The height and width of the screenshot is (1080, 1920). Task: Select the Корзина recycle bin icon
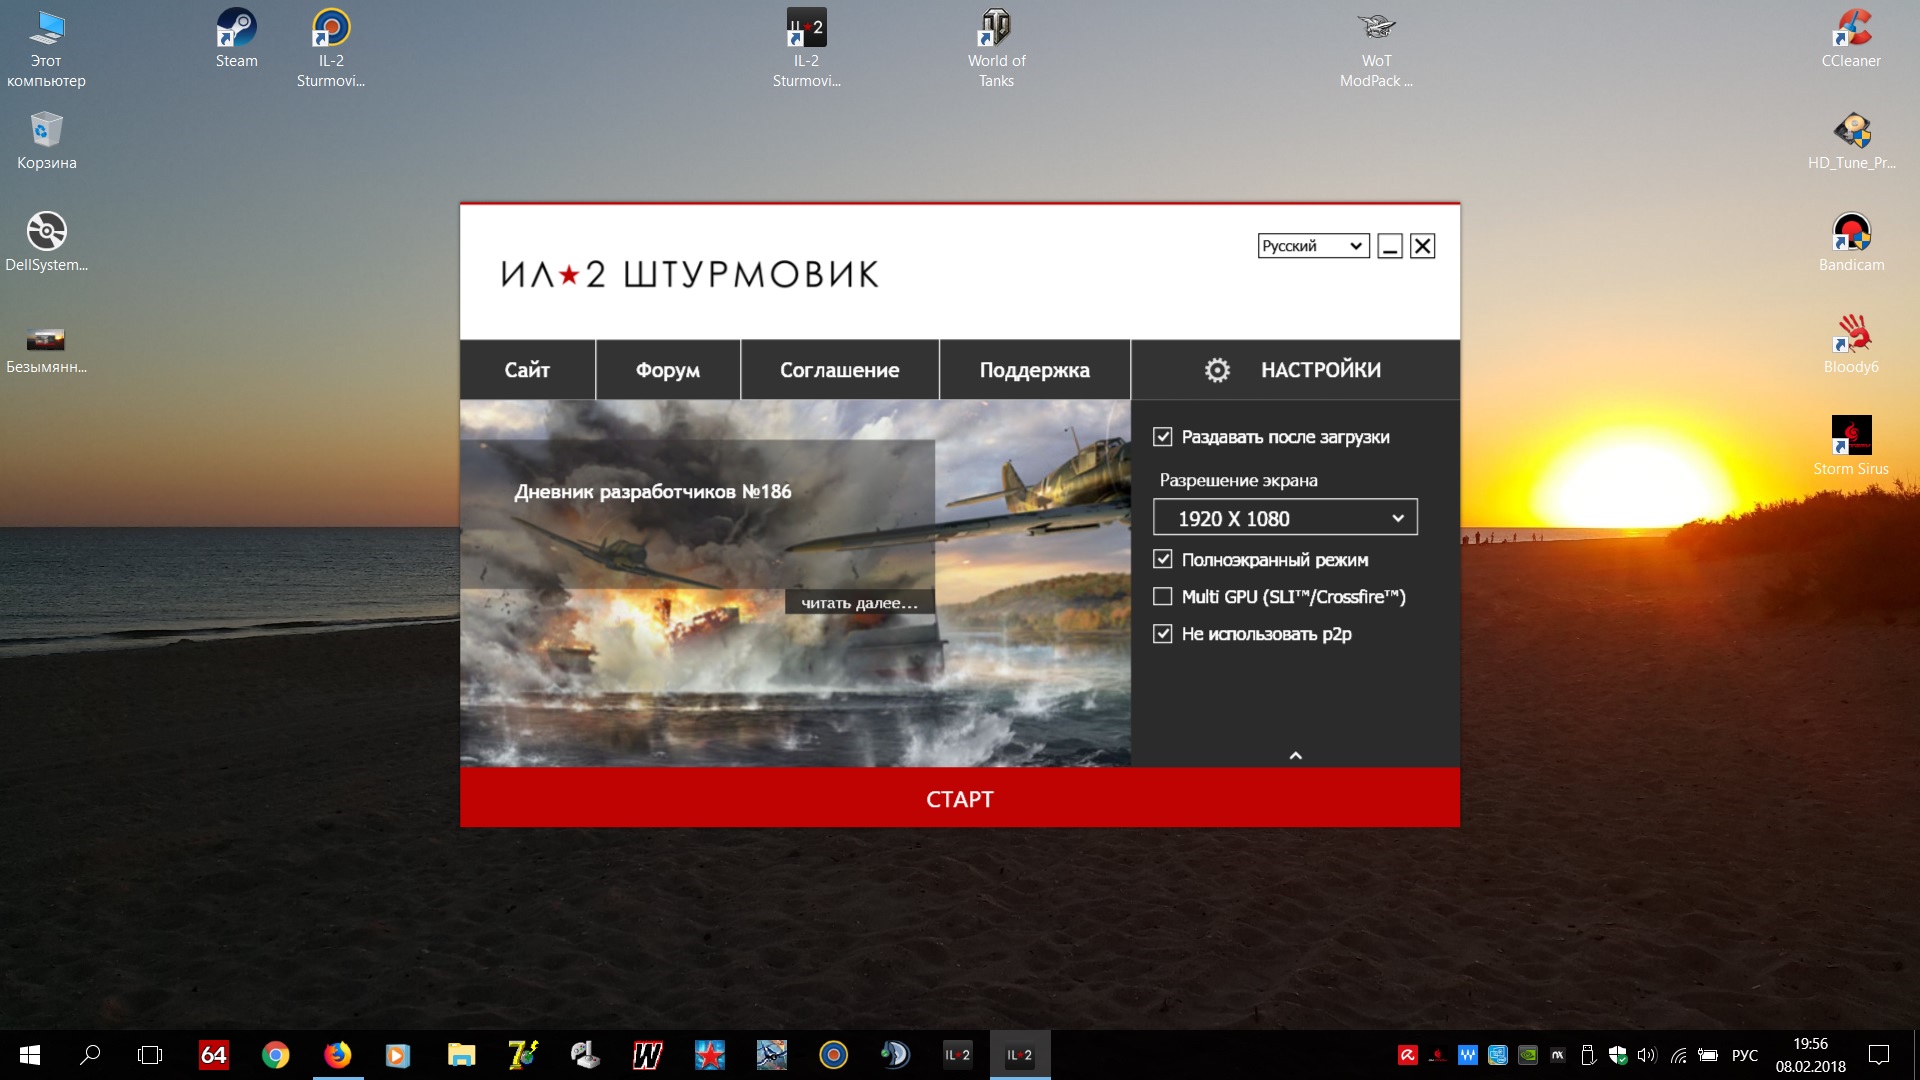coord(46,140)
